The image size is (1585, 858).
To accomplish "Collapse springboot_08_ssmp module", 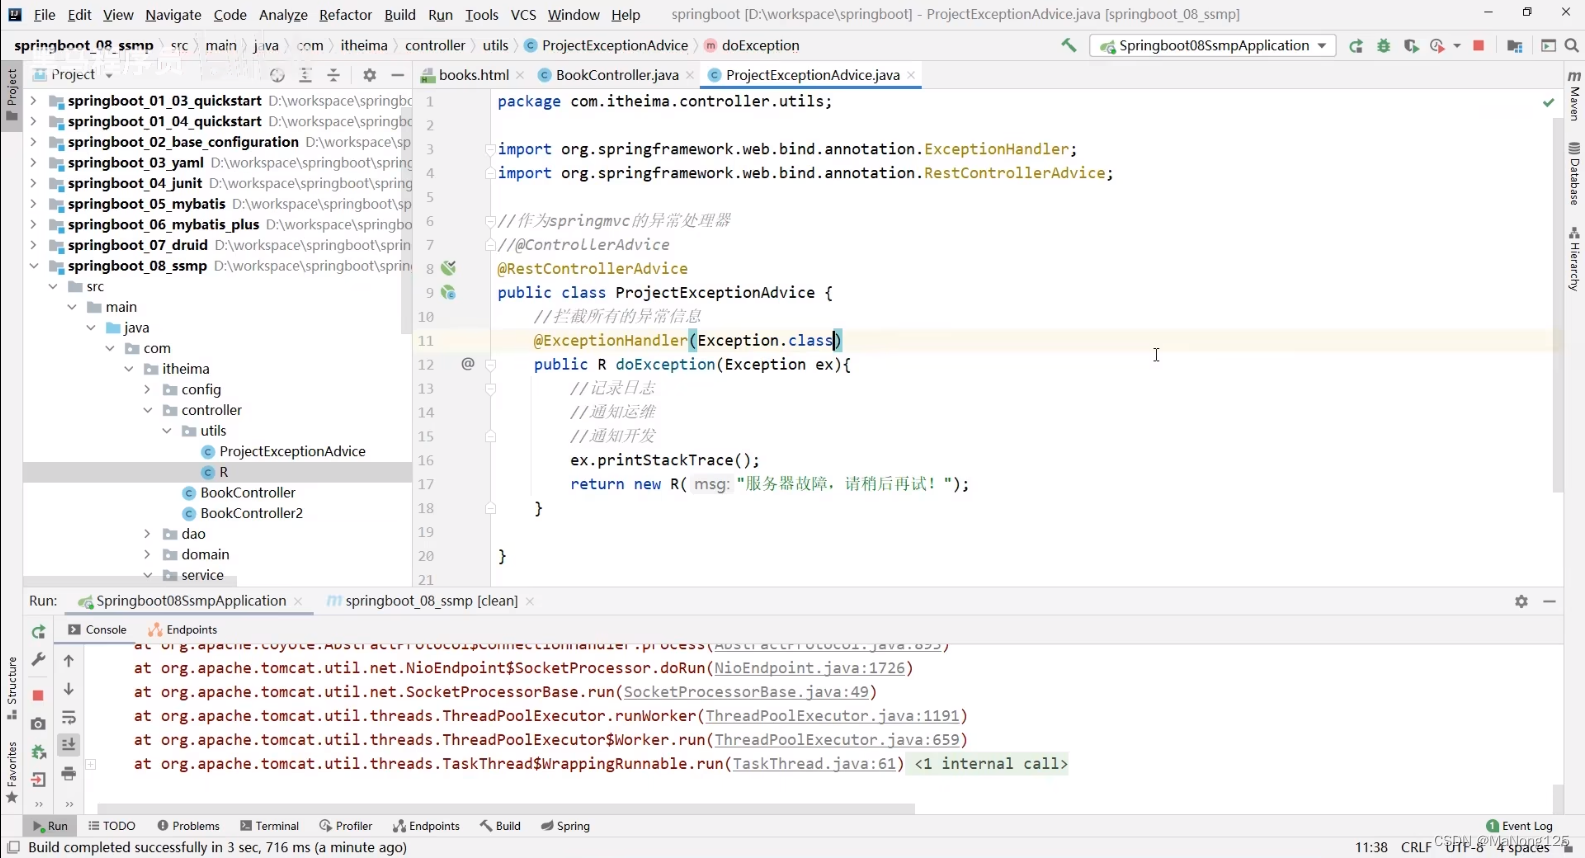I will tap(33, 266).
